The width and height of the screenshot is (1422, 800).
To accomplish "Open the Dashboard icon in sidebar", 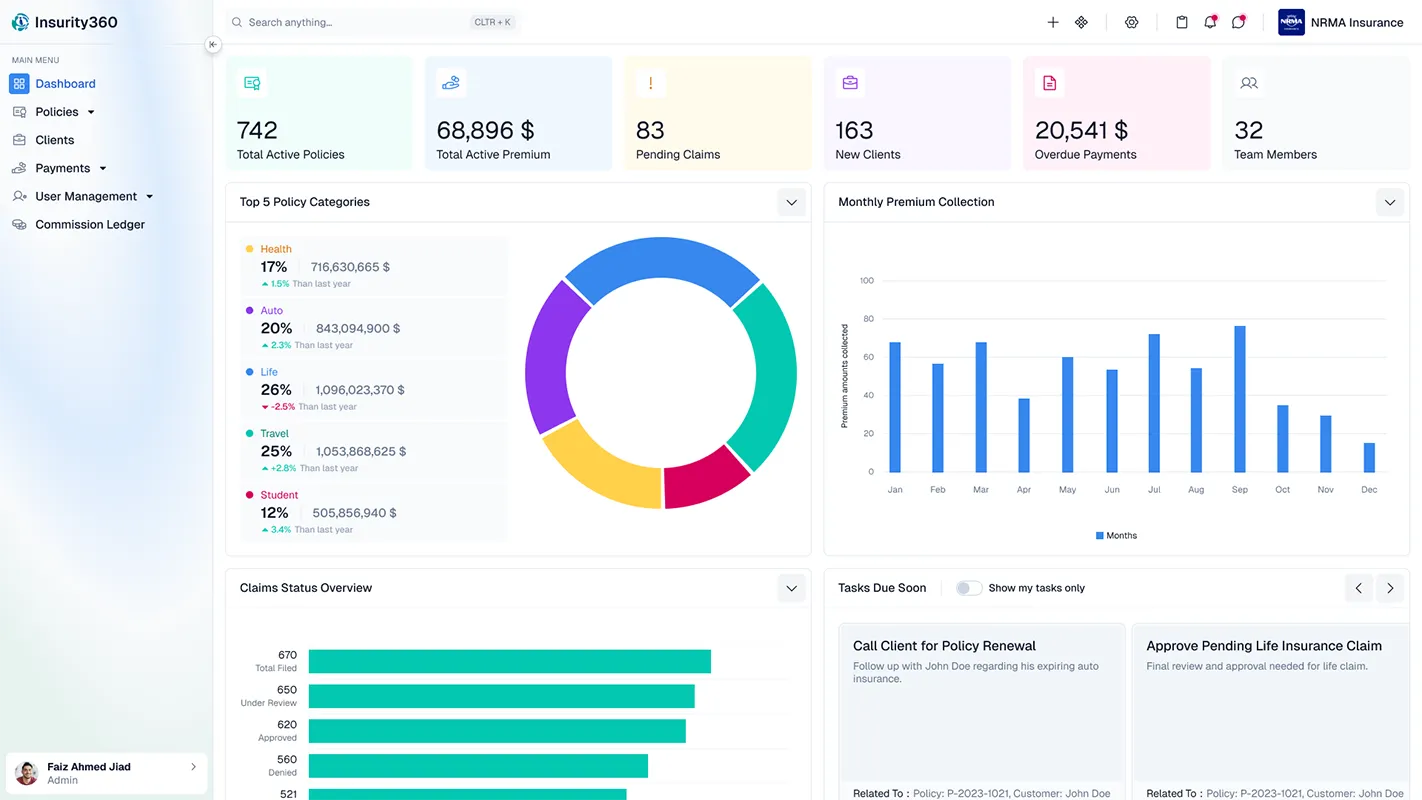I will 18,84.
